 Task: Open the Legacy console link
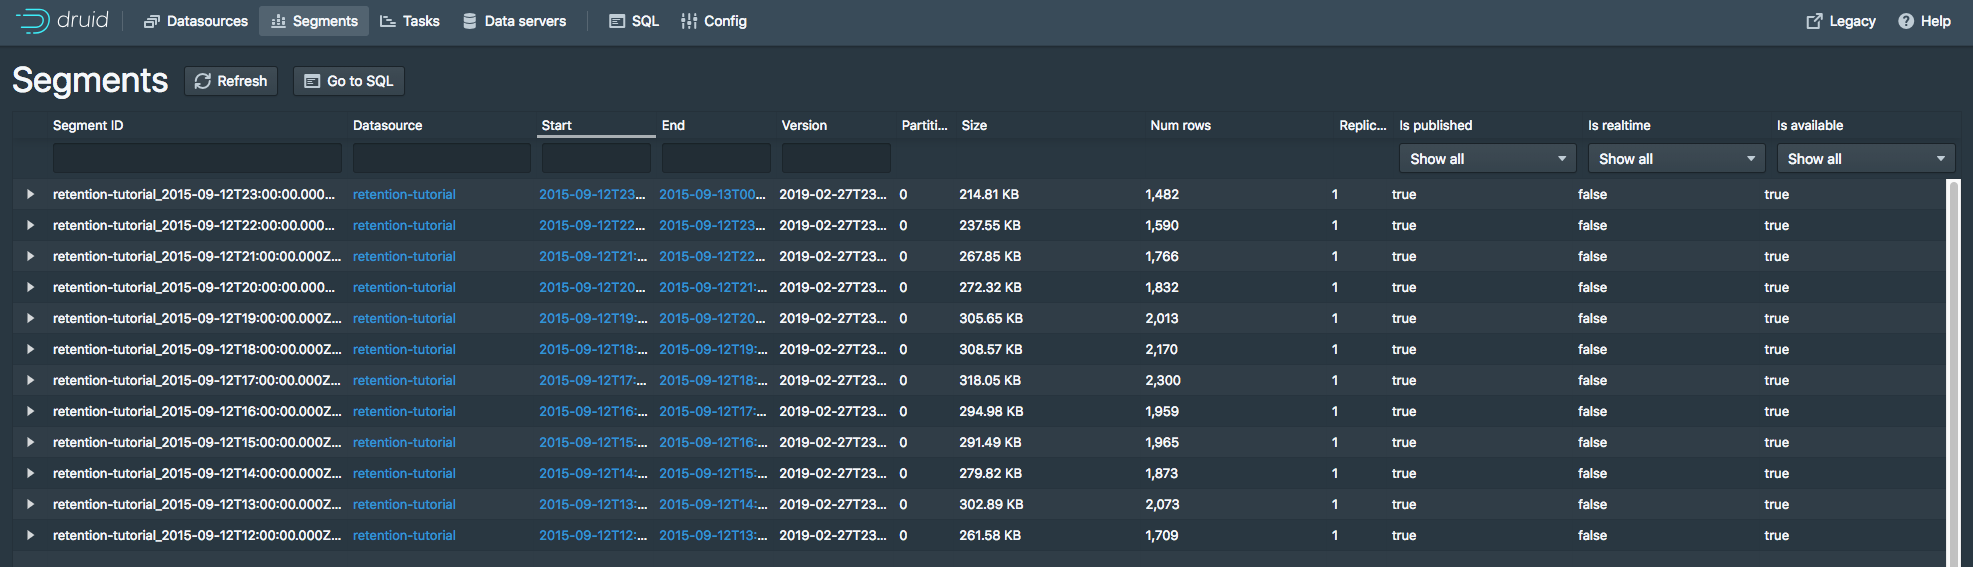(x=1840, y=21)
